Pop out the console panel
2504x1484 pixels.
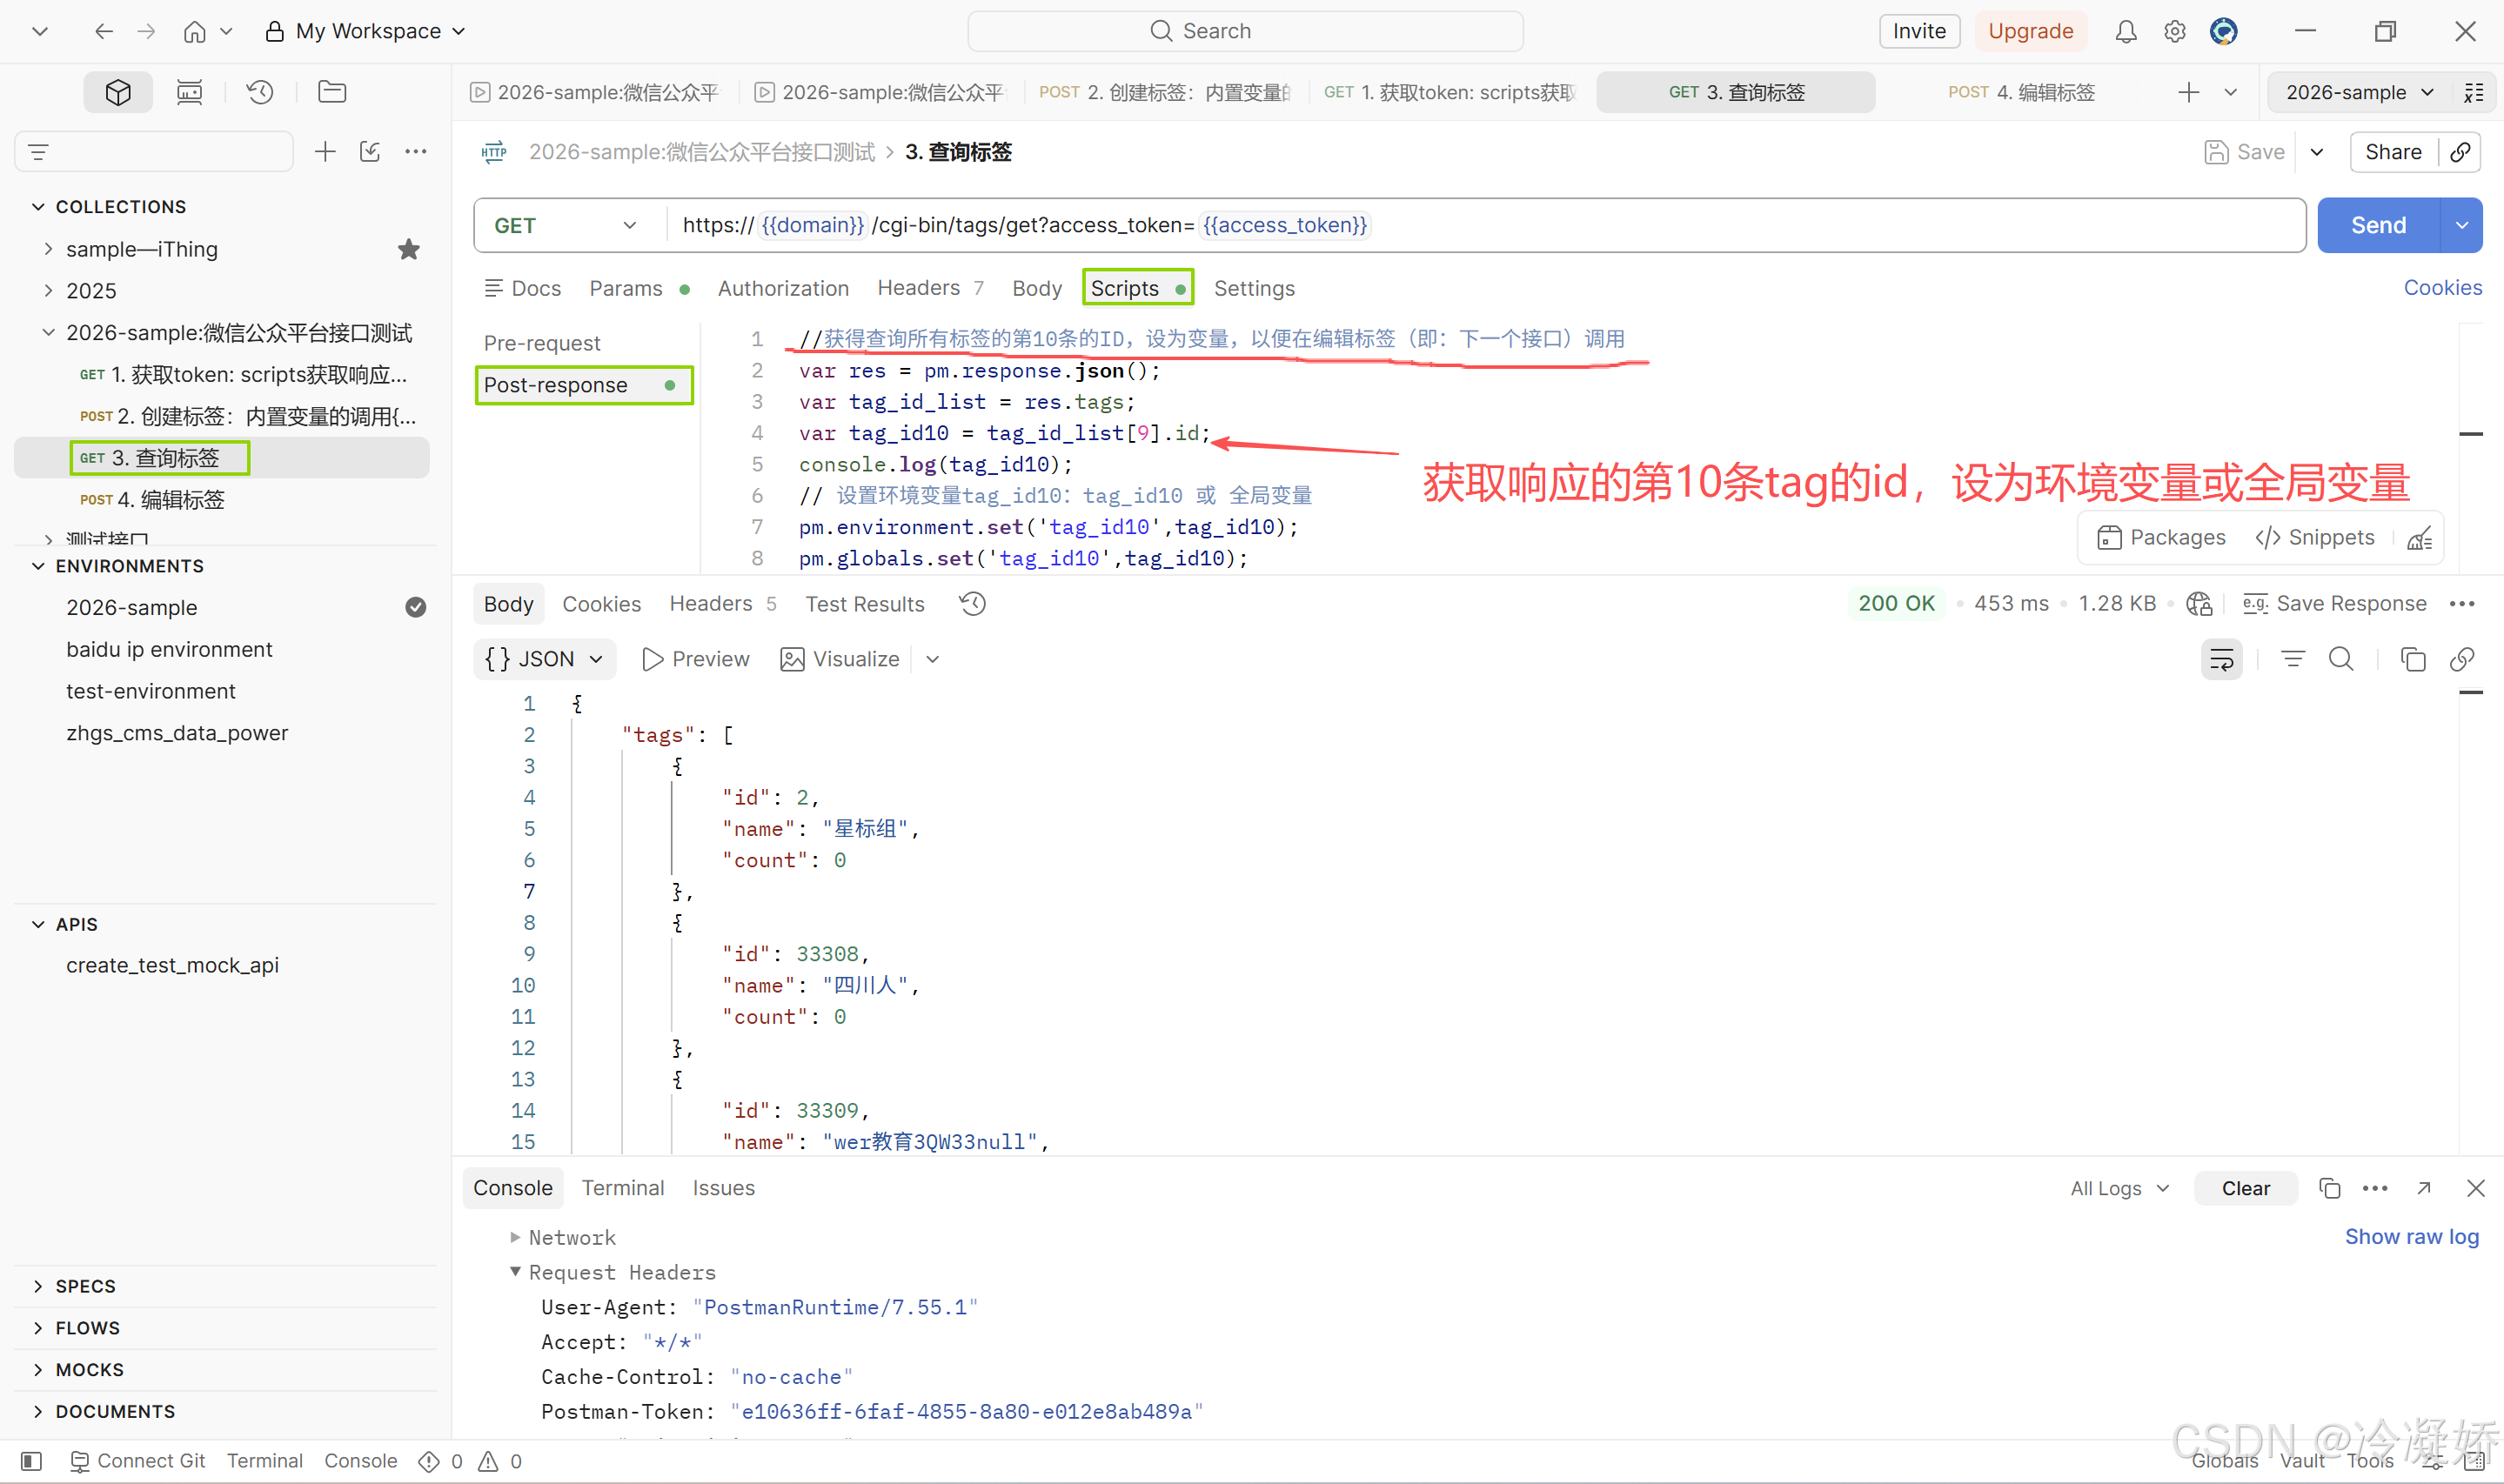(x=2424, y=1188)
